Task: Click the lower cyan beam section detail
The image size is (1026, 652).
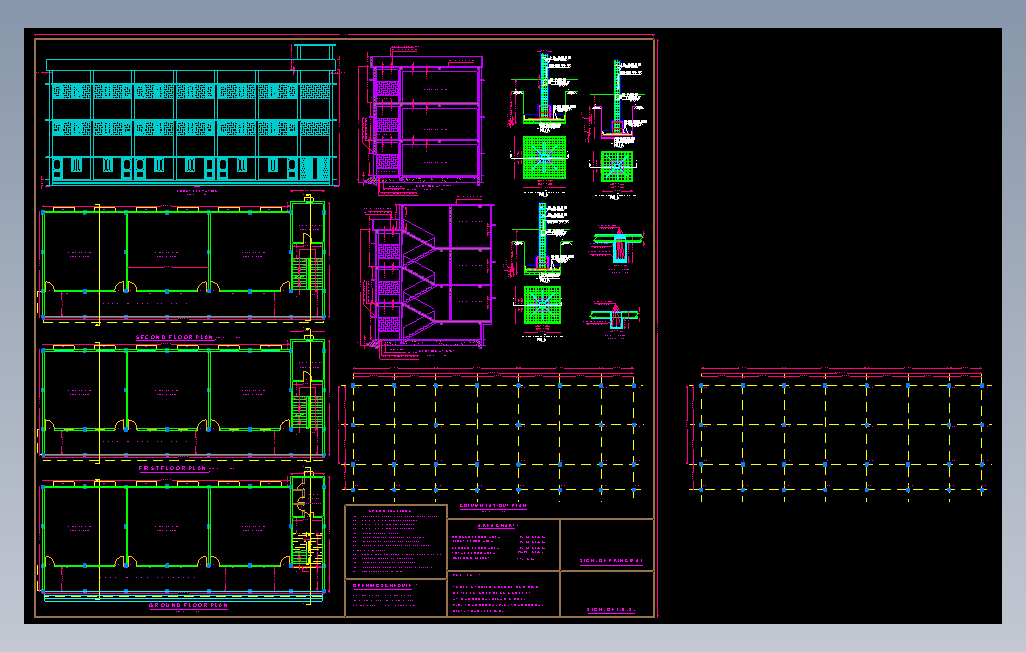Action: click(614, 317)
